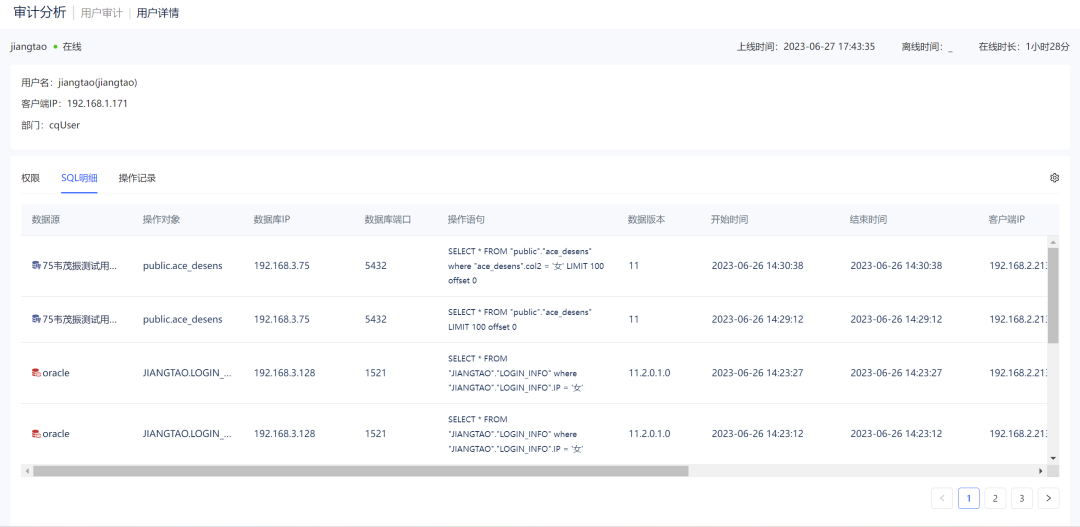Click the 结束时间 column header
The width and height of the screenshot is (1080, 527).
[869, 220]
